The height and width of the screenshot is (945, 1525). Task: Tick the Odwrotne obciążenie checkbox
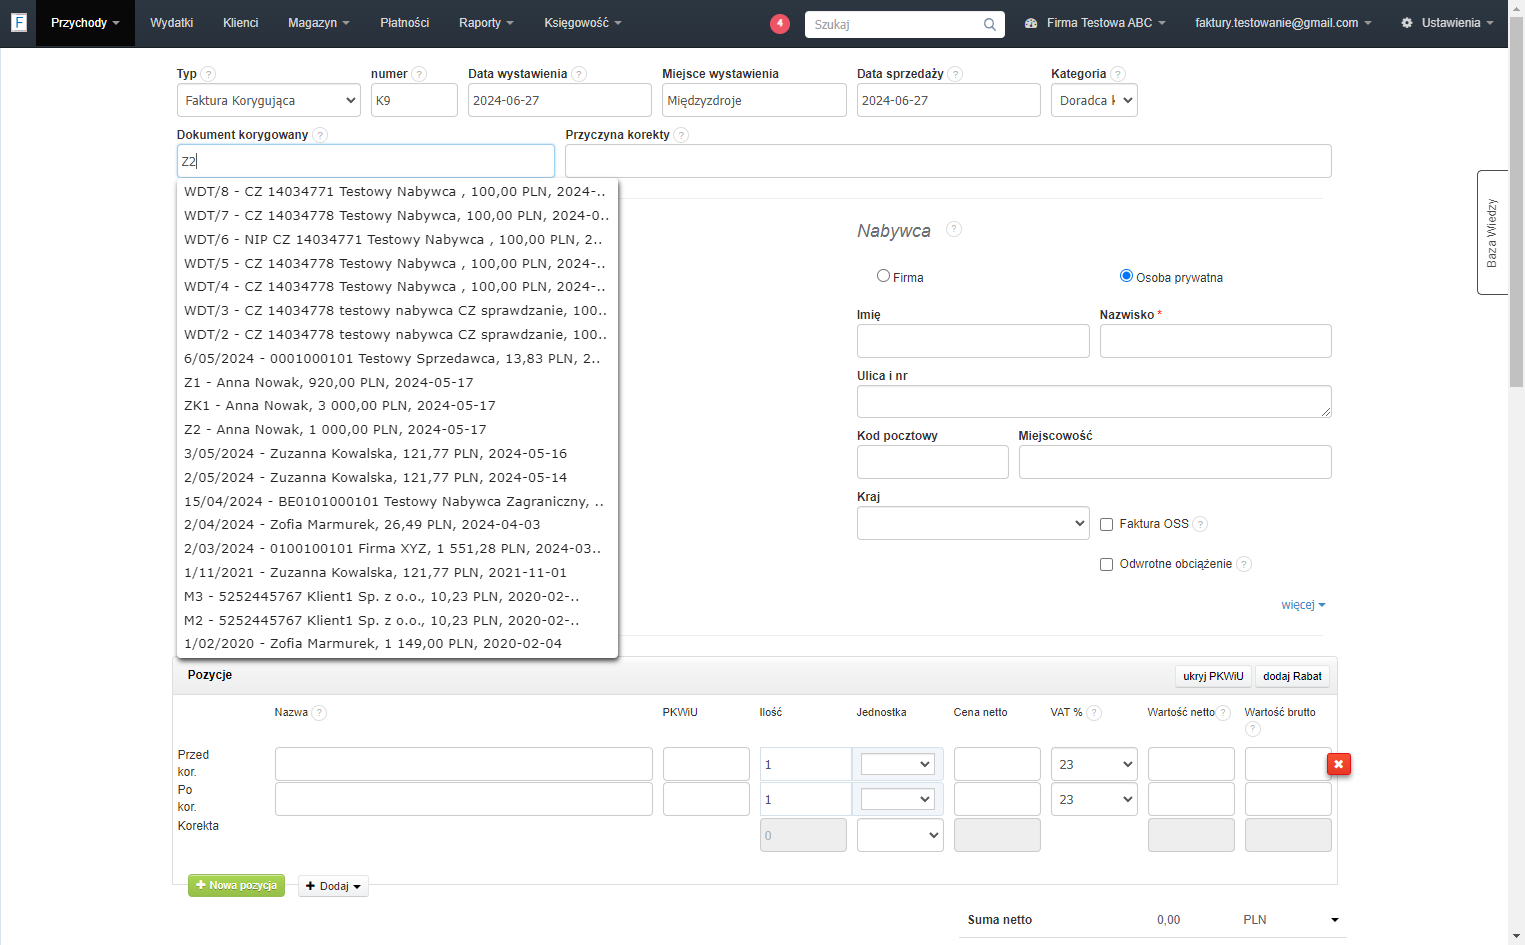[x=1106, y=564]
